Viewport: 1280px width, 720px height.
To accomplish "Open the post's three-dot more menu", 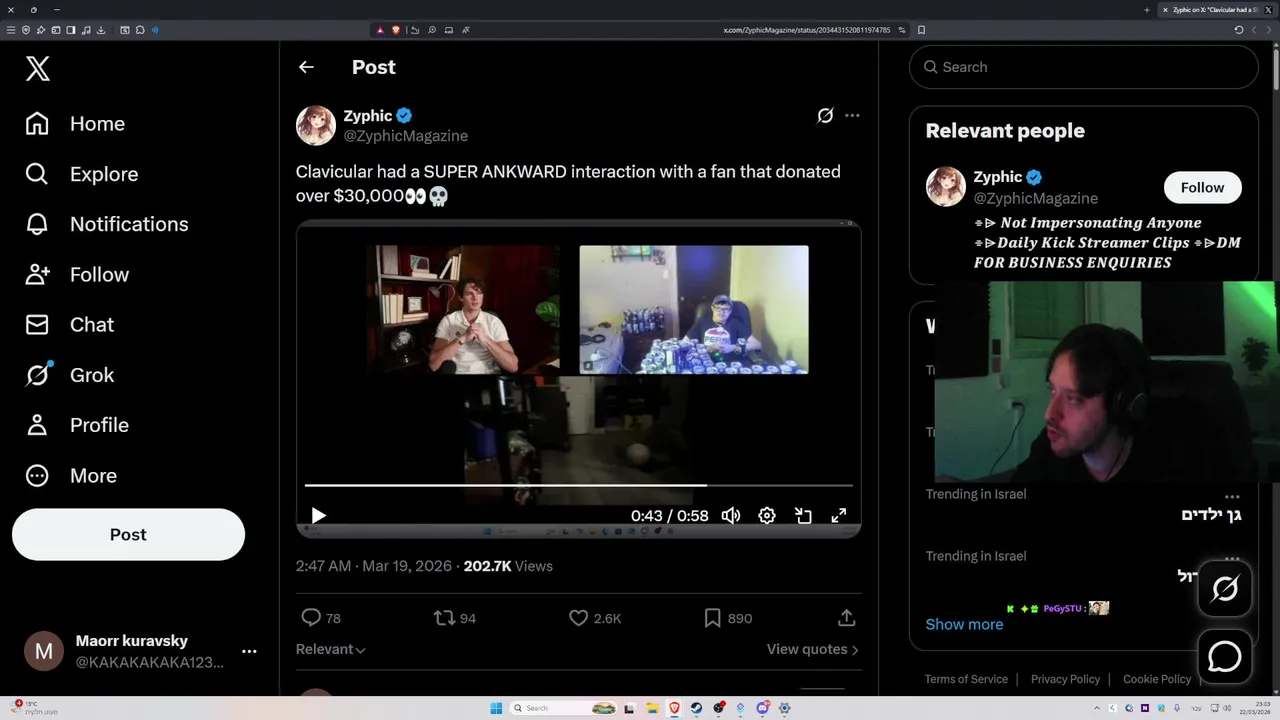I will 852,115.
